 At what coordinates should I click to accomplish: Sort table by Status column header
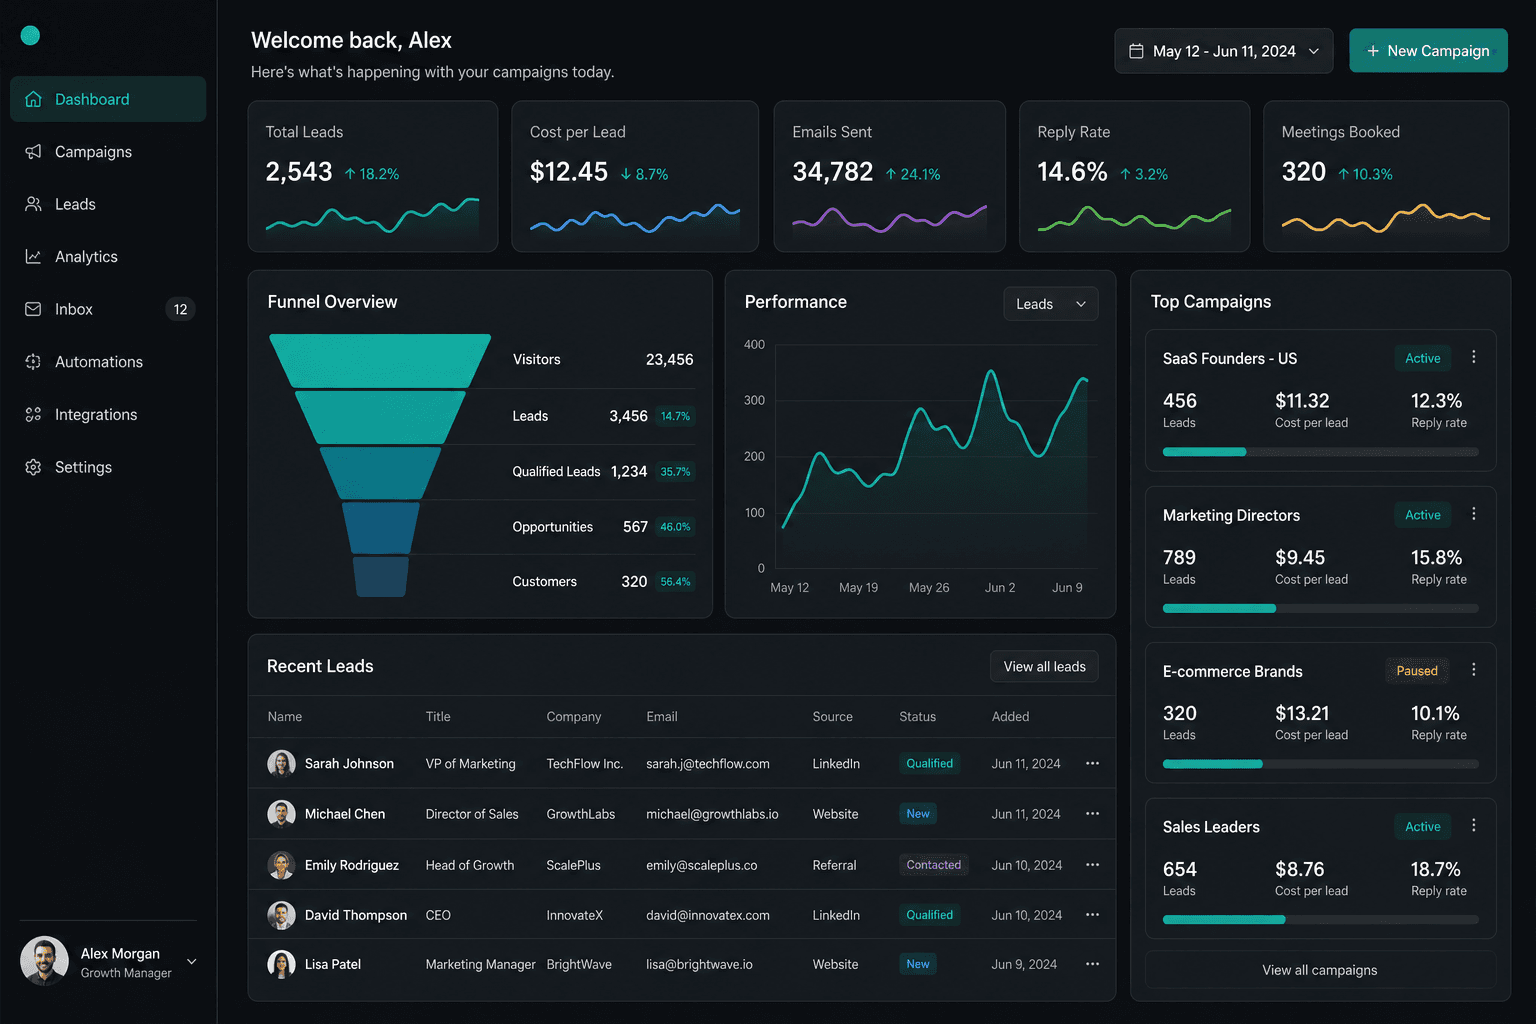(x=917, y=717)
